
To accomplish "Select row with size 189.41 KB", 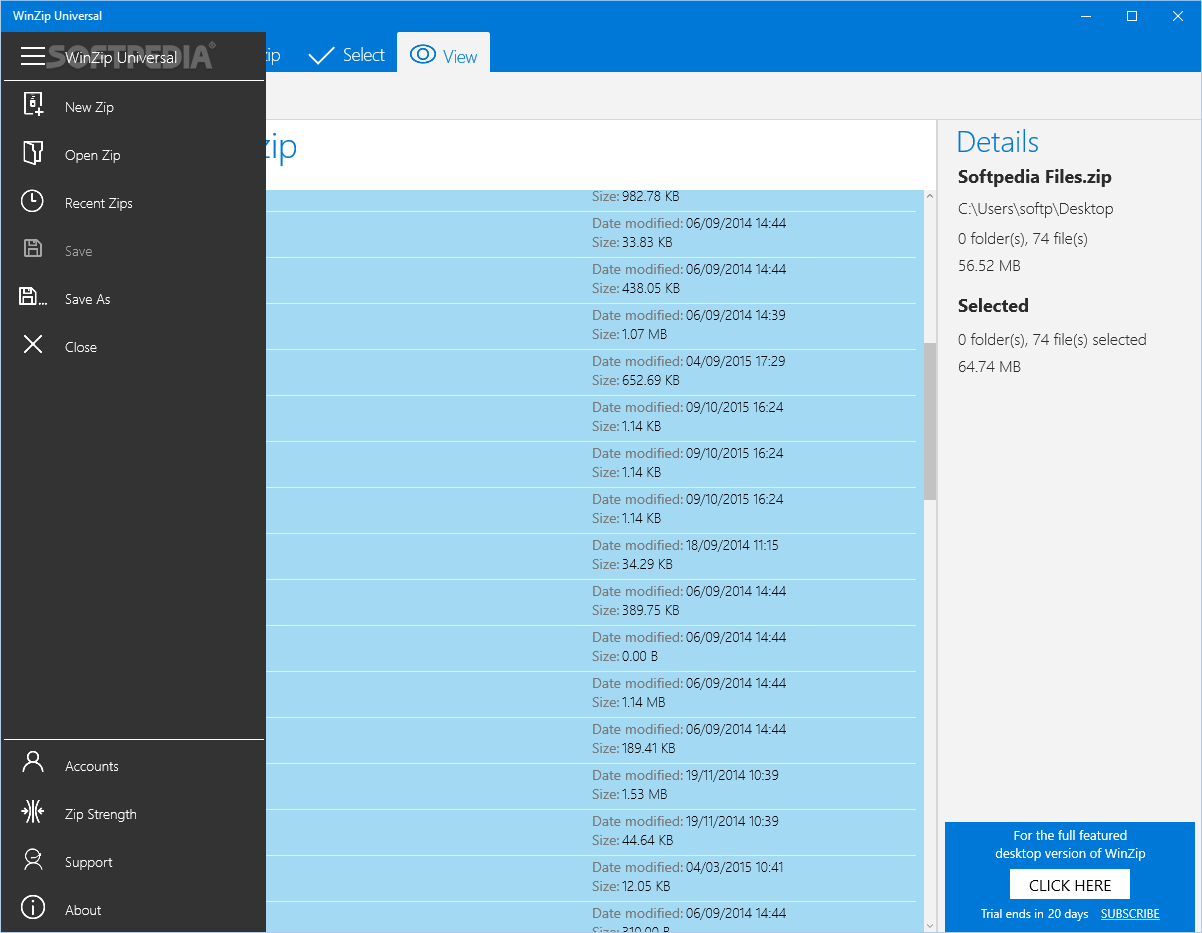I will 591,740.
